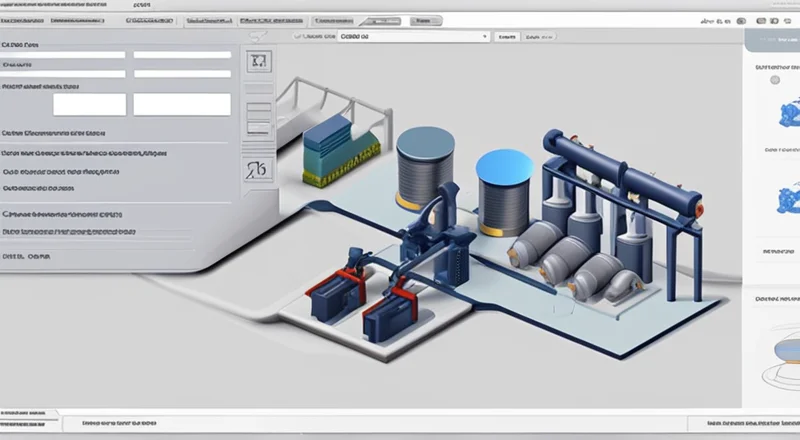Click the lower boxed icon in the vertical tool strip
The width and height of the screenshot is (800, 440).
pyautogui.click(x=258, y=168)
